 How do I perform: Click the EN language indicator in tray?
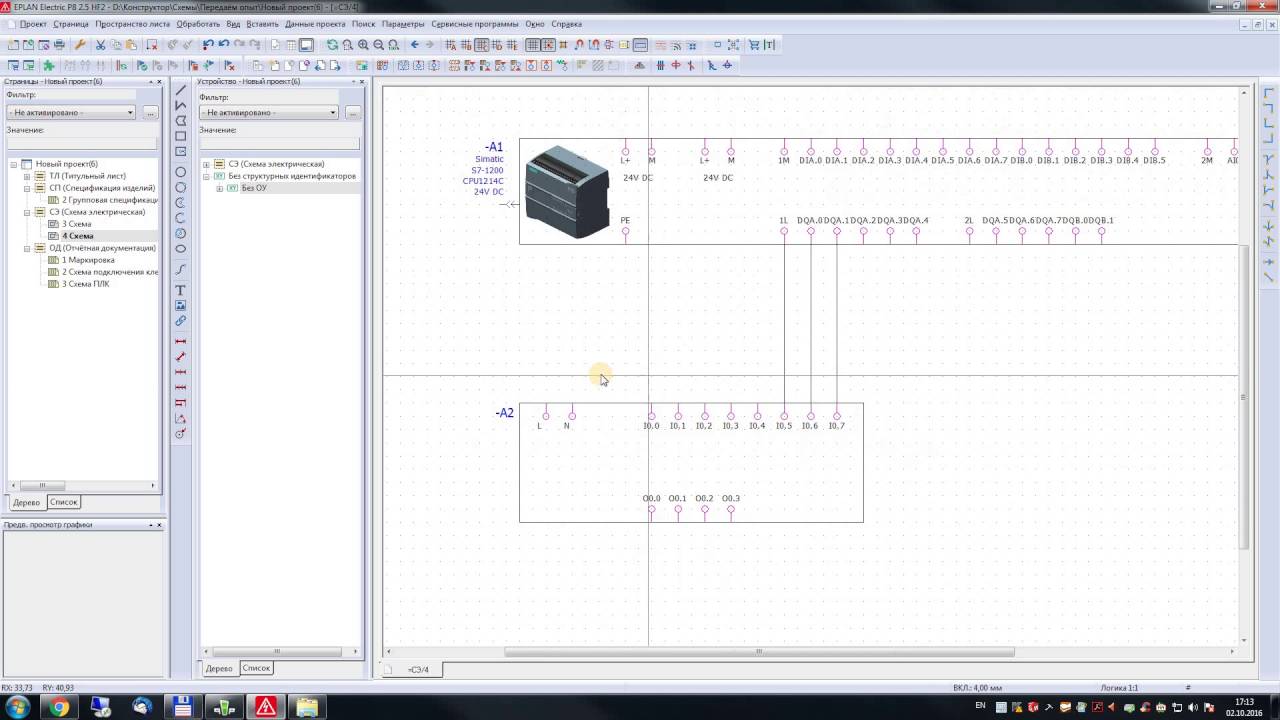[x=980, y=707]
